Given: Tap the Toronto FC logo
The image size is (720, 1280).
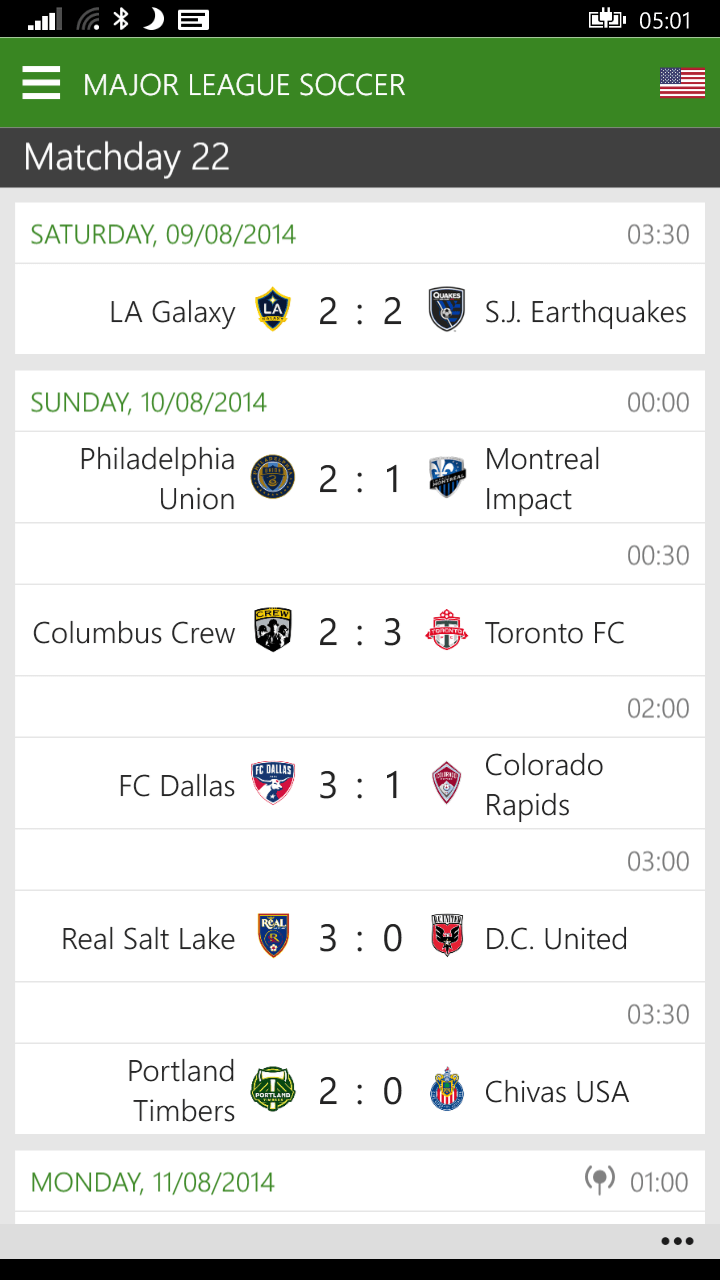Looking at the screenshot, I should (446, 631).
